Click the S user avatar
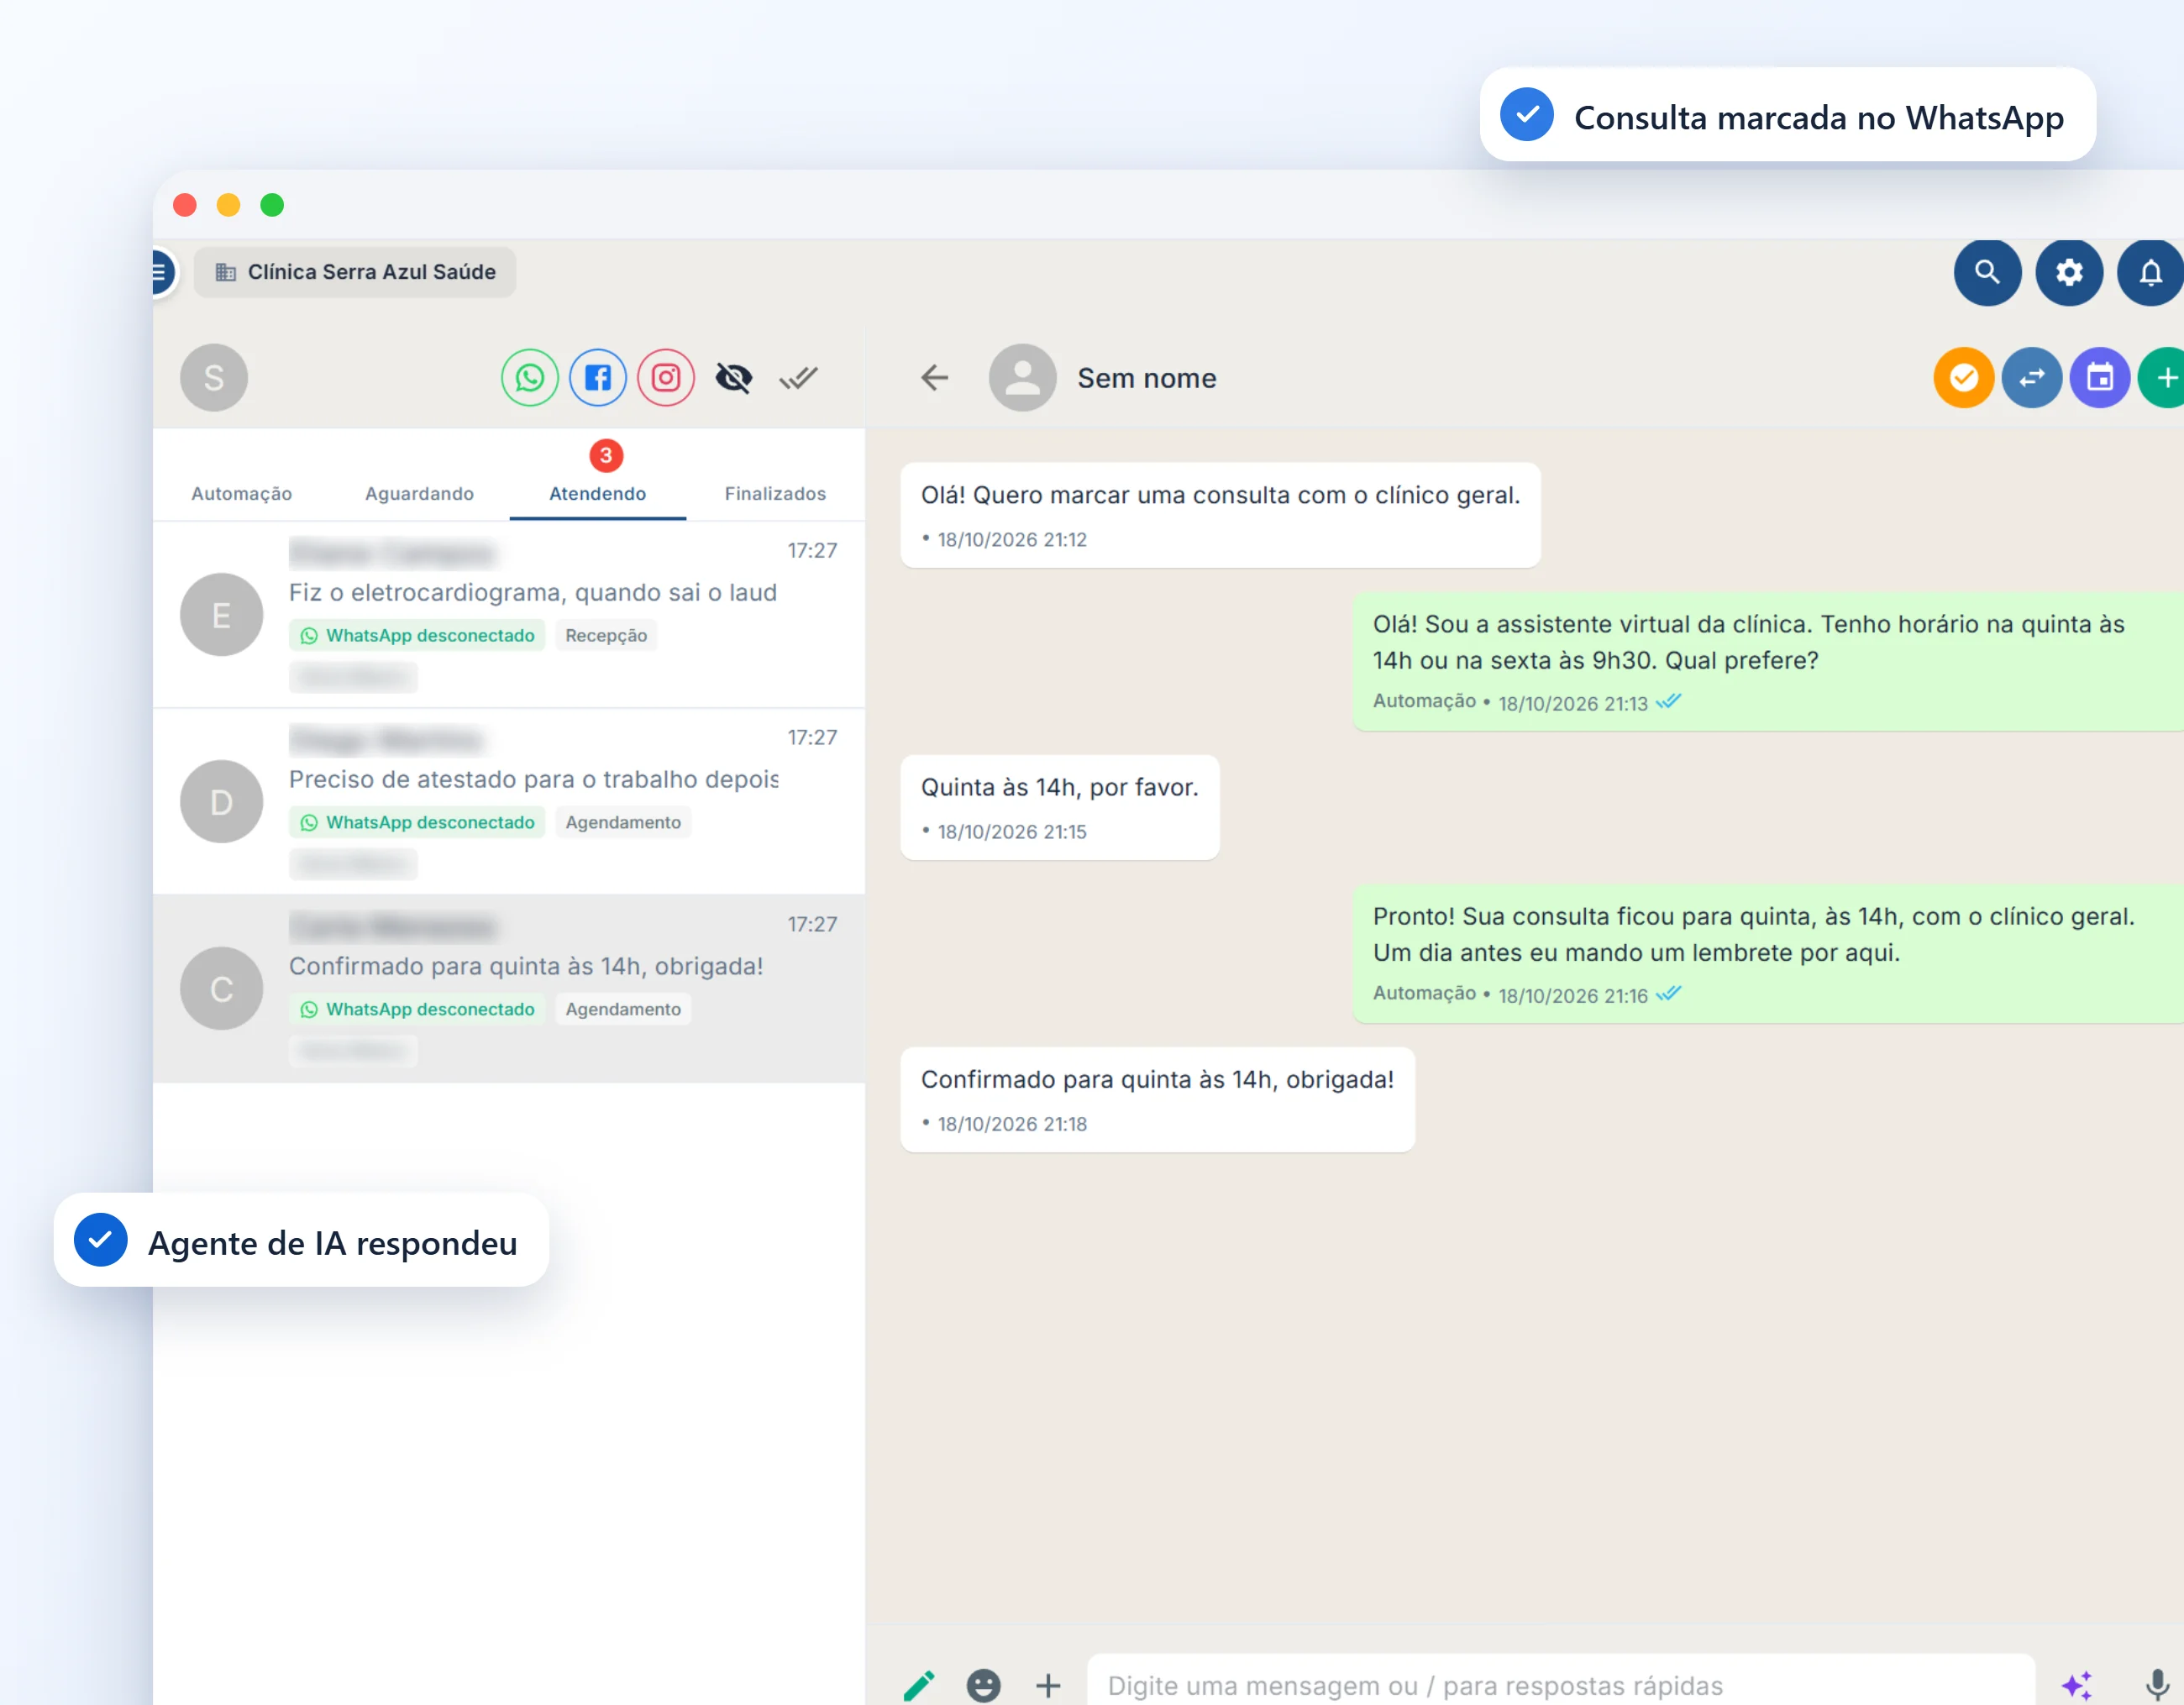2184x1705 pixels. 214,378
